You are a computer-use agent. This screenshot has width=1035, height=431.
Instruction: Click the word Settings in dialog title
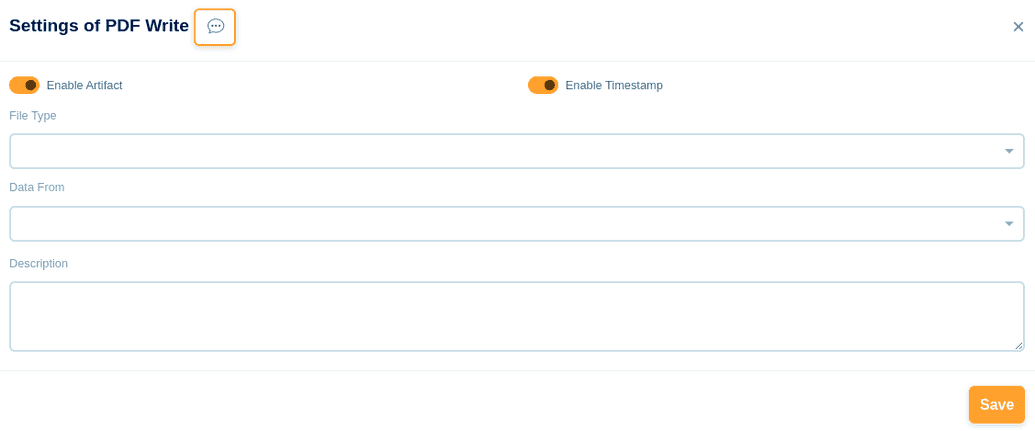click(x=44, y=26)
